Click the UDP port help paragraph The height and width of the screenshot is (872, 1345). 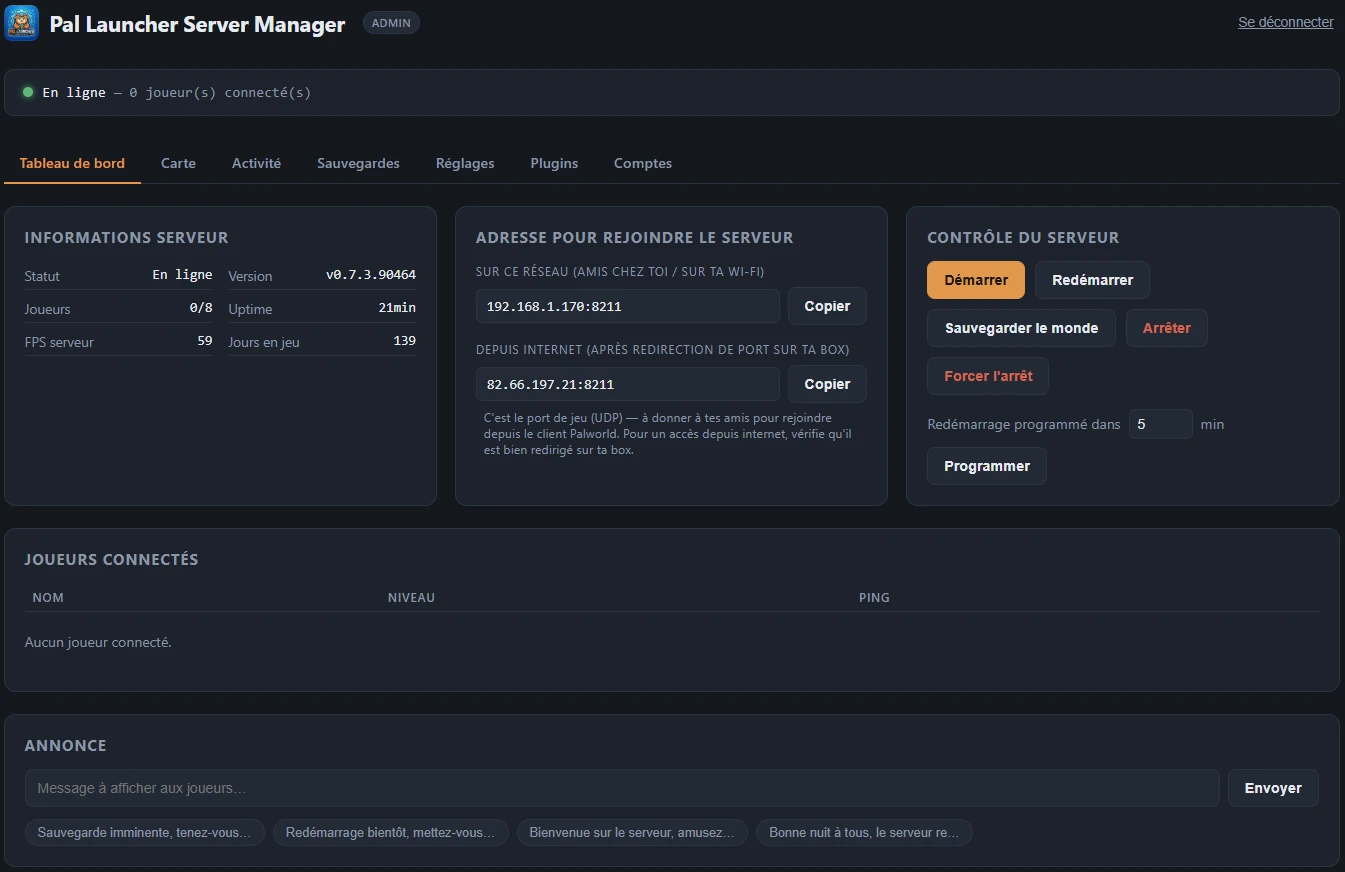668,434
